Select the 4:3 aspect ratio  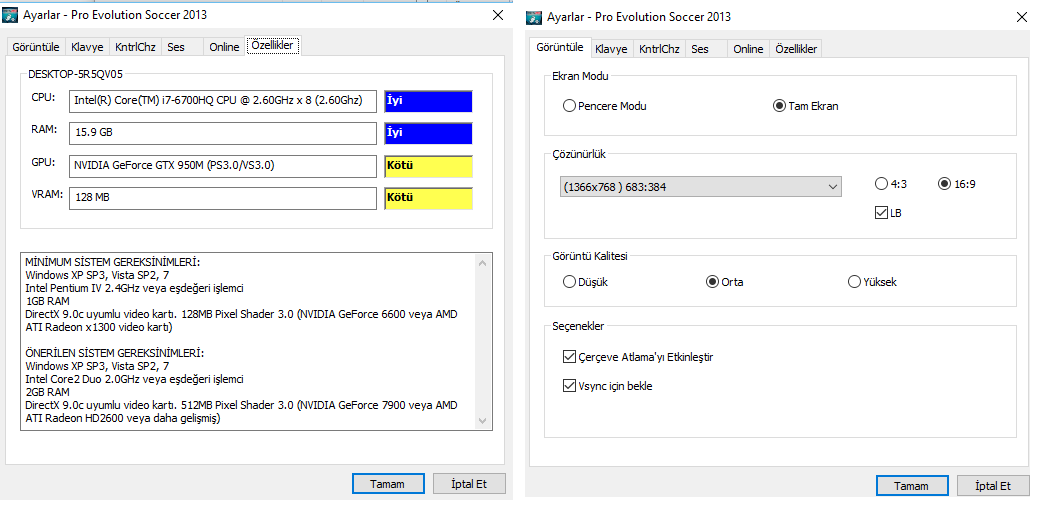coord(881,184)
